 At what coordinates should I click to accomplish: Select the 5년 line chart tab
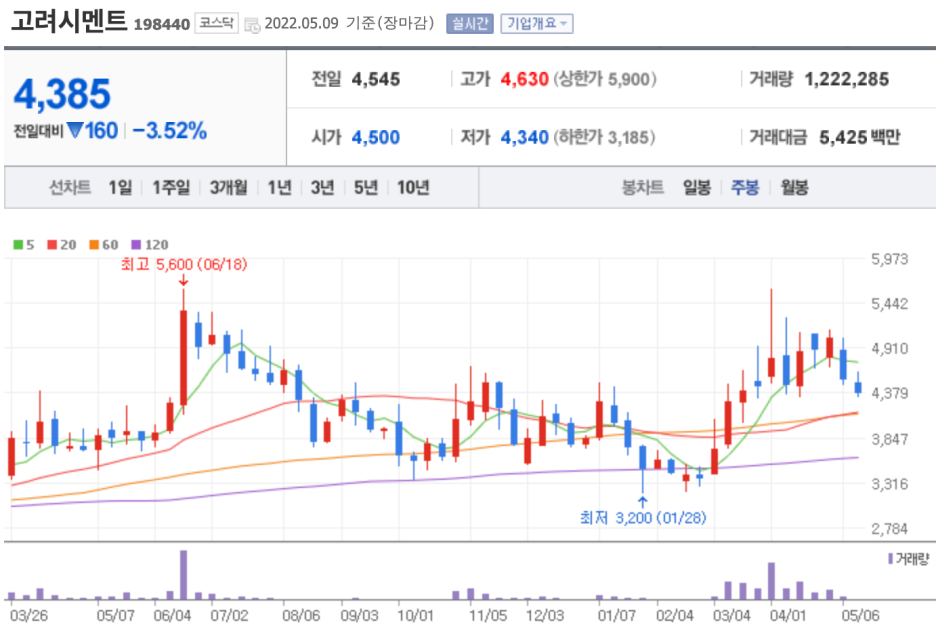tap(366, 187)
